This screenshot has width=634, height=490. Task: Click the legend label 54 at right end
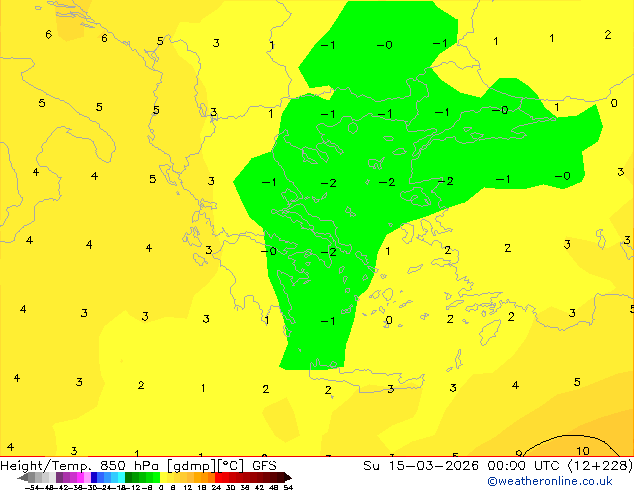click(288, 488)
